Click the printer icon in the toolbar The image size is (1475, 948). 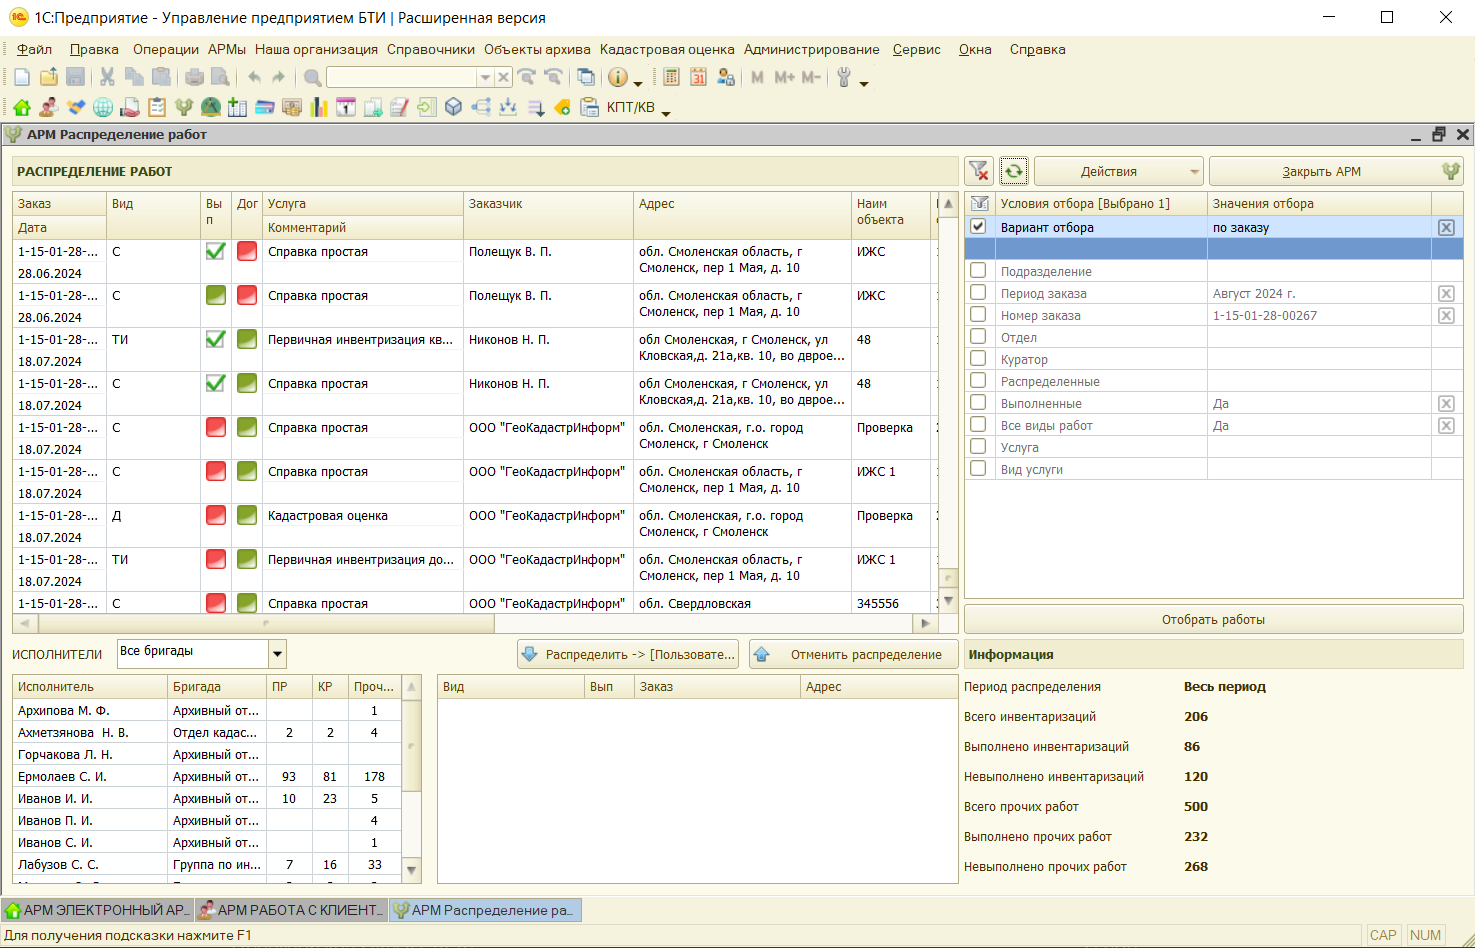click(194, 77)
